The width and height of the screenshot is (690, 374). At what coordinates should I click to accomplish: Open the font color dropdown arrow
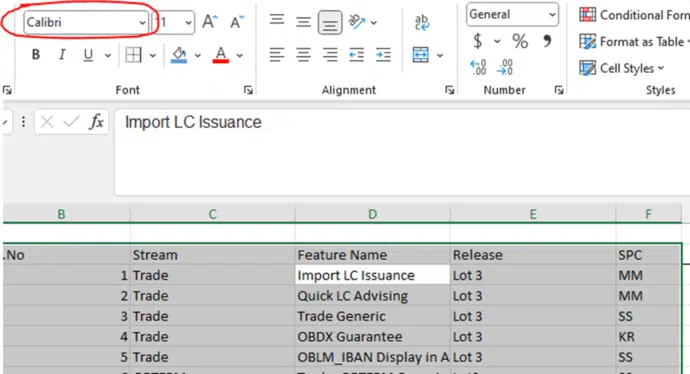pos(240,55)
